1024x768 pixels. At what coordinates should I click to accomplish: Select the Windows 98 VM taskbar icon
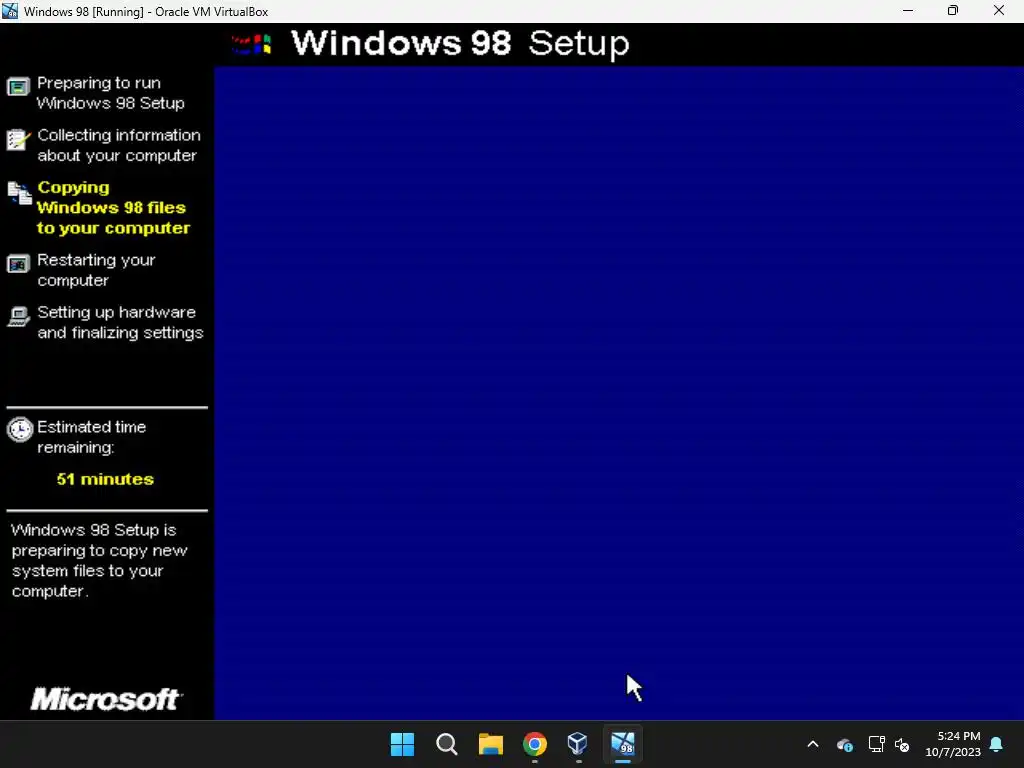(x=622, y=744)
